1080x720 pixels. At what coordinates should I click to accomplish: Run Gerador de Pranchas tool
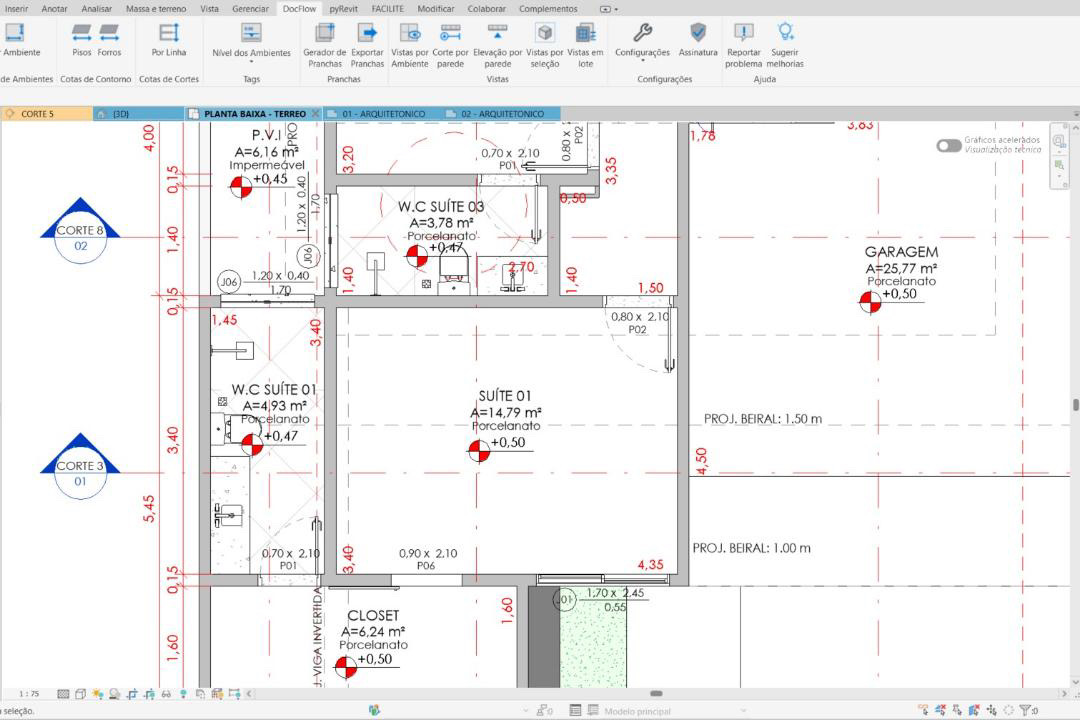click(x=324, y=45)
